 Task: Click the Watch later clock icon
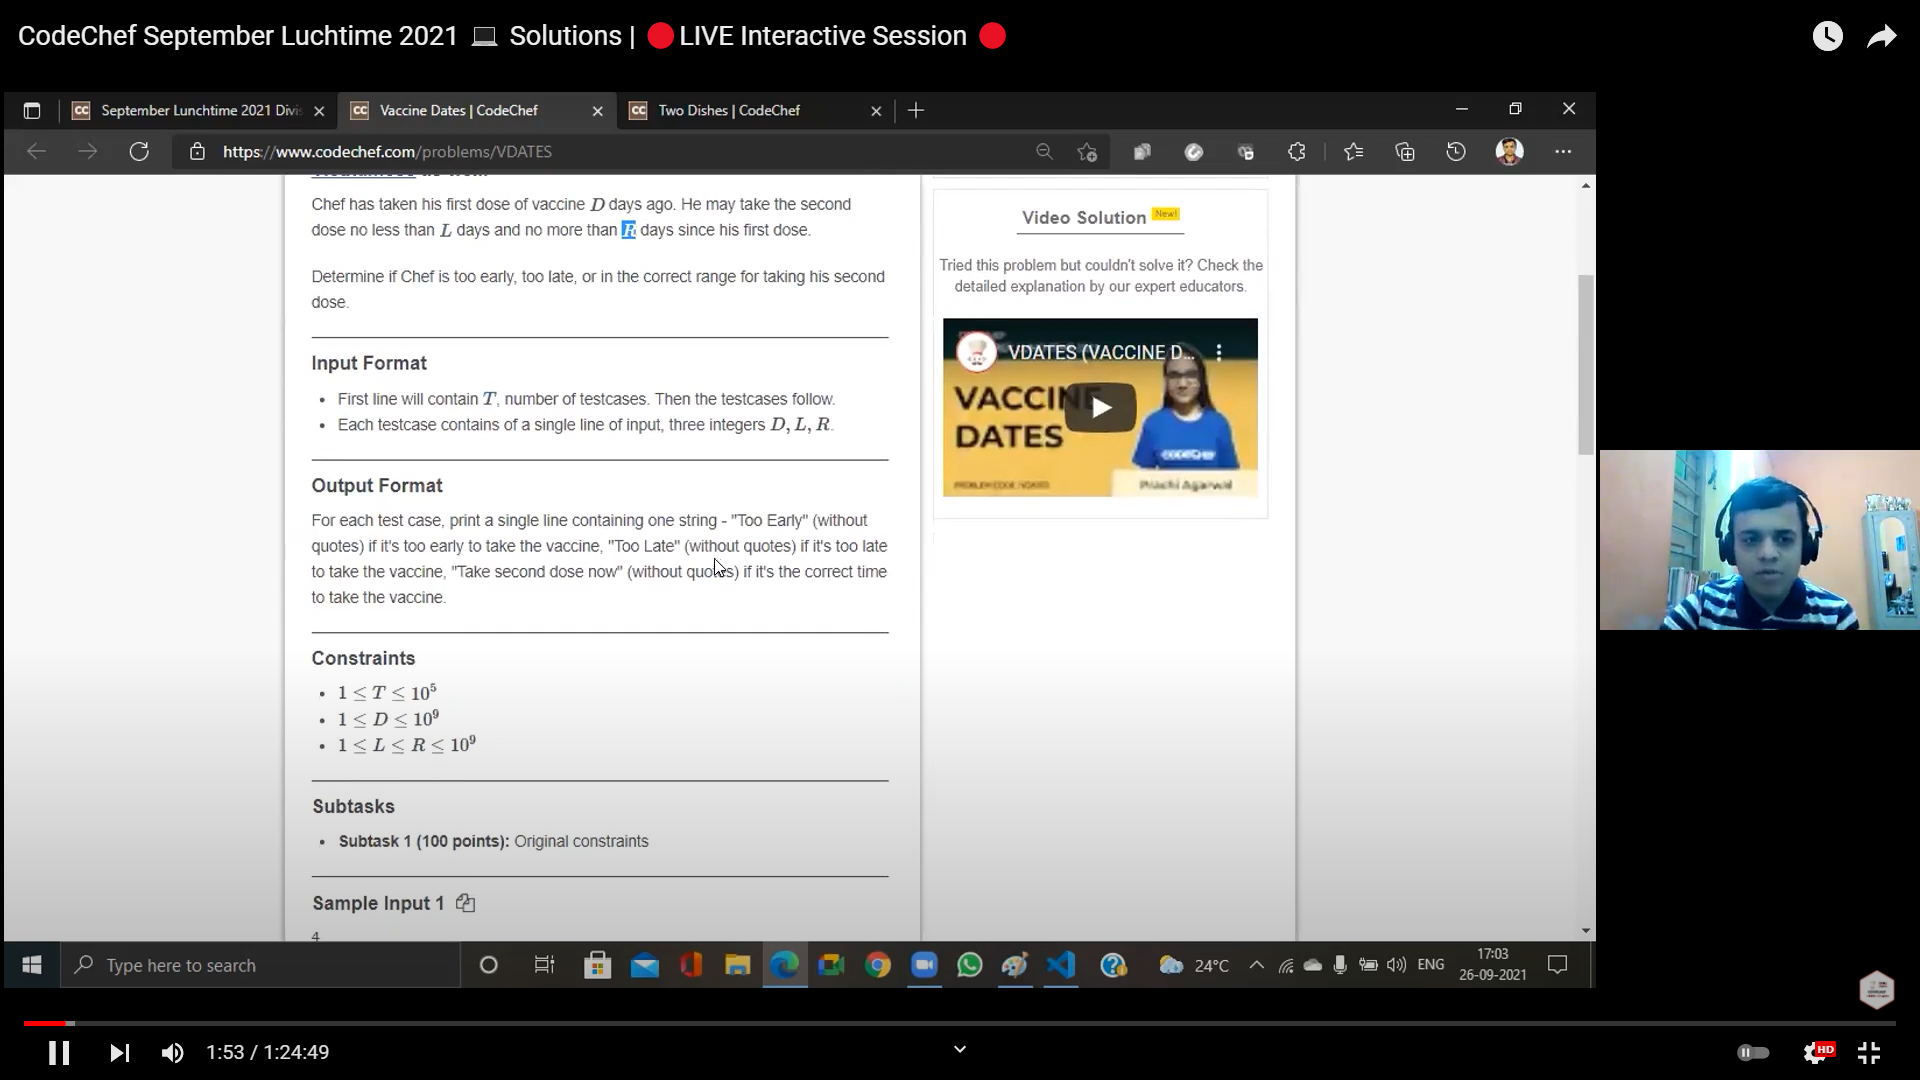pos(1827,36)
